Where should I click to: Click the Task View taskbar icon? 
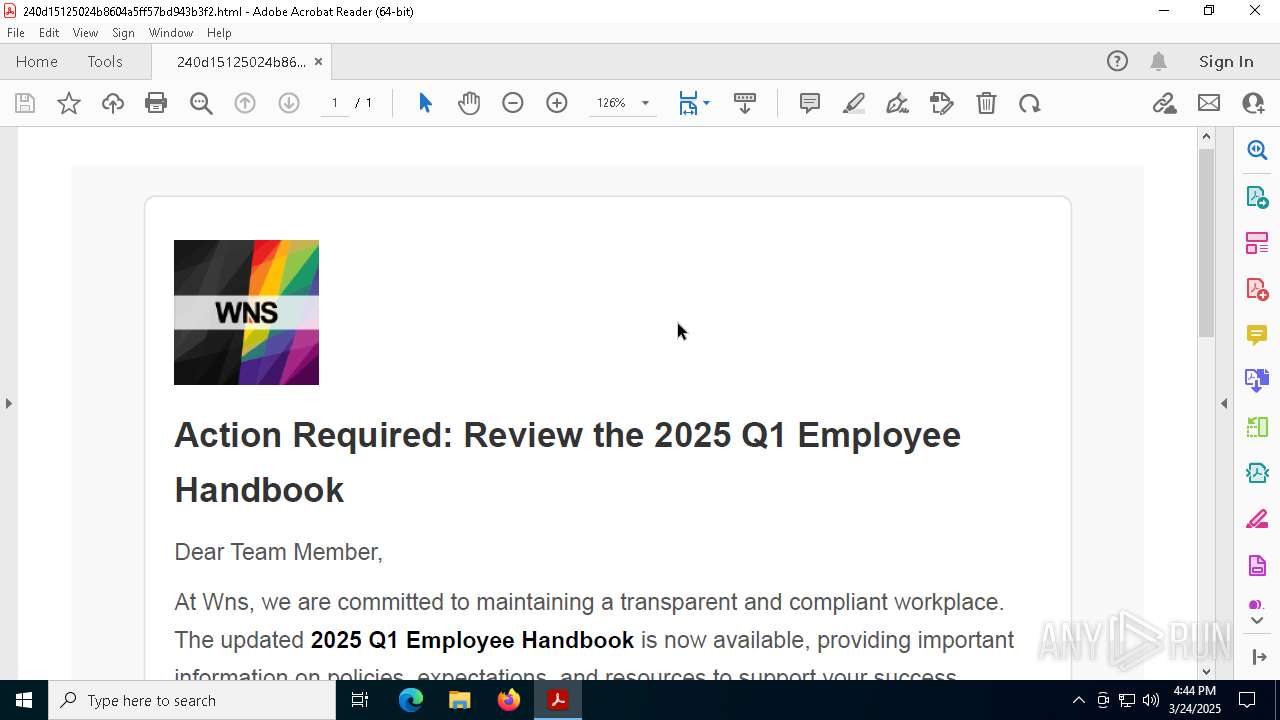(x=360, y=700)
